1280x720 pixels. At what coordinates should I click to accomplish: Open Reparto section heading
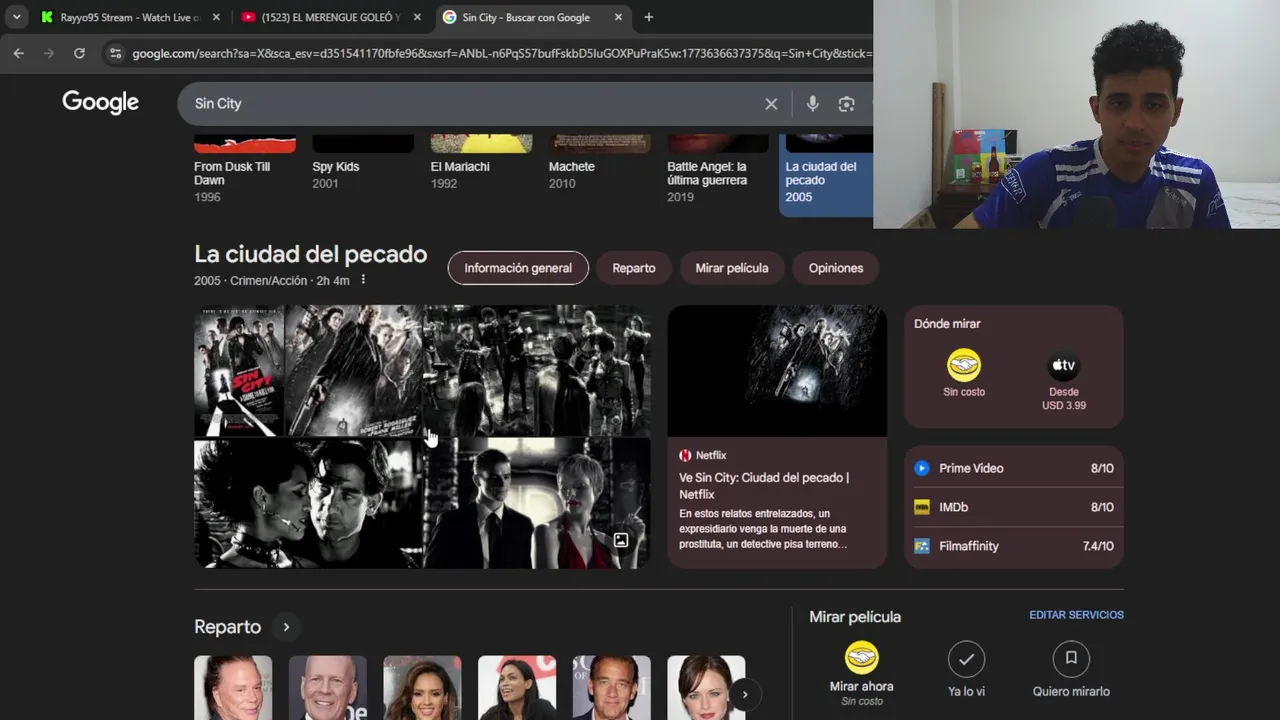[x=227, y=627]
